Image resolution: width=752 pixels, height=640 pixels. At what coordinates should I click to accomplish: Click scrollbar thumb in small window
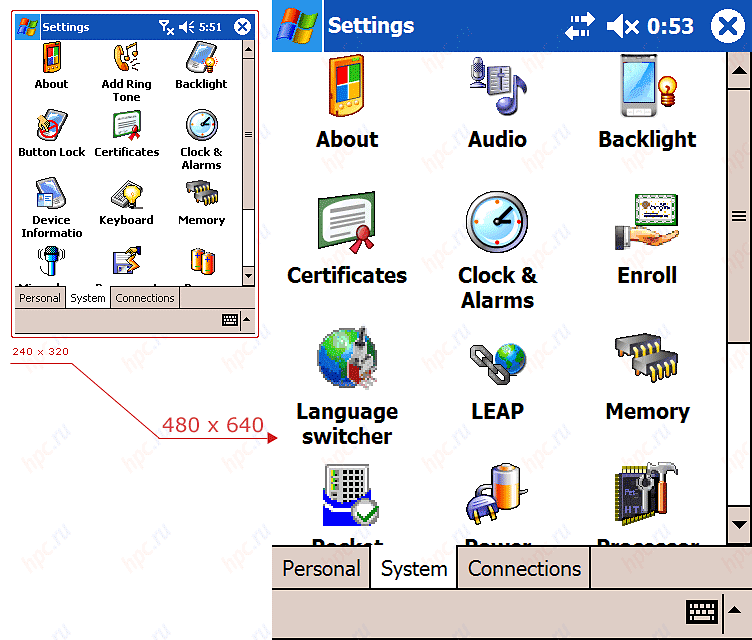[x=248, y=134]
